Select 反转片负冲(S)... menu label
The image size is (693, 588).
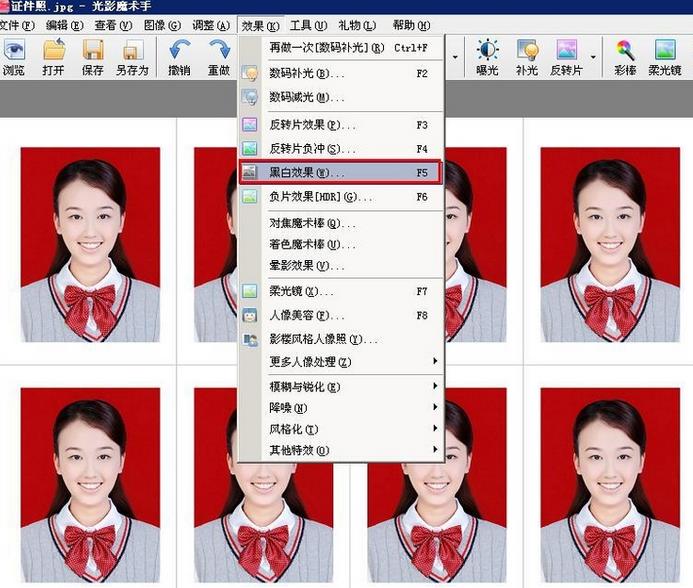click(312, 149)
